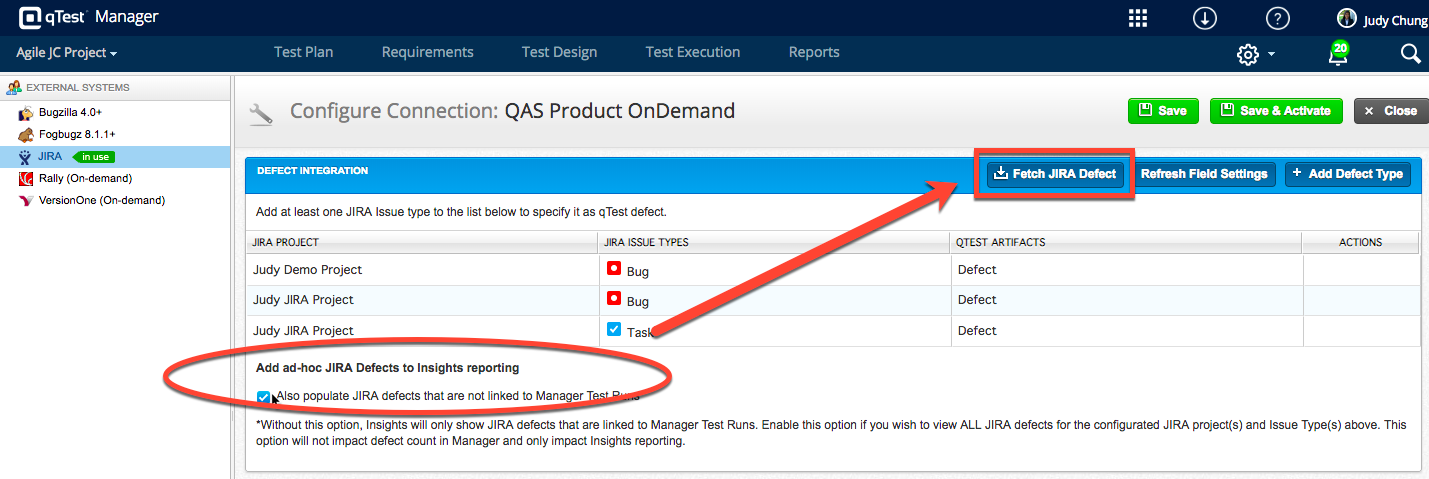Select Fogbugz 8.1.1+ in the sidebar
Screen dimensions: 1429x479
tap(77, 134)
